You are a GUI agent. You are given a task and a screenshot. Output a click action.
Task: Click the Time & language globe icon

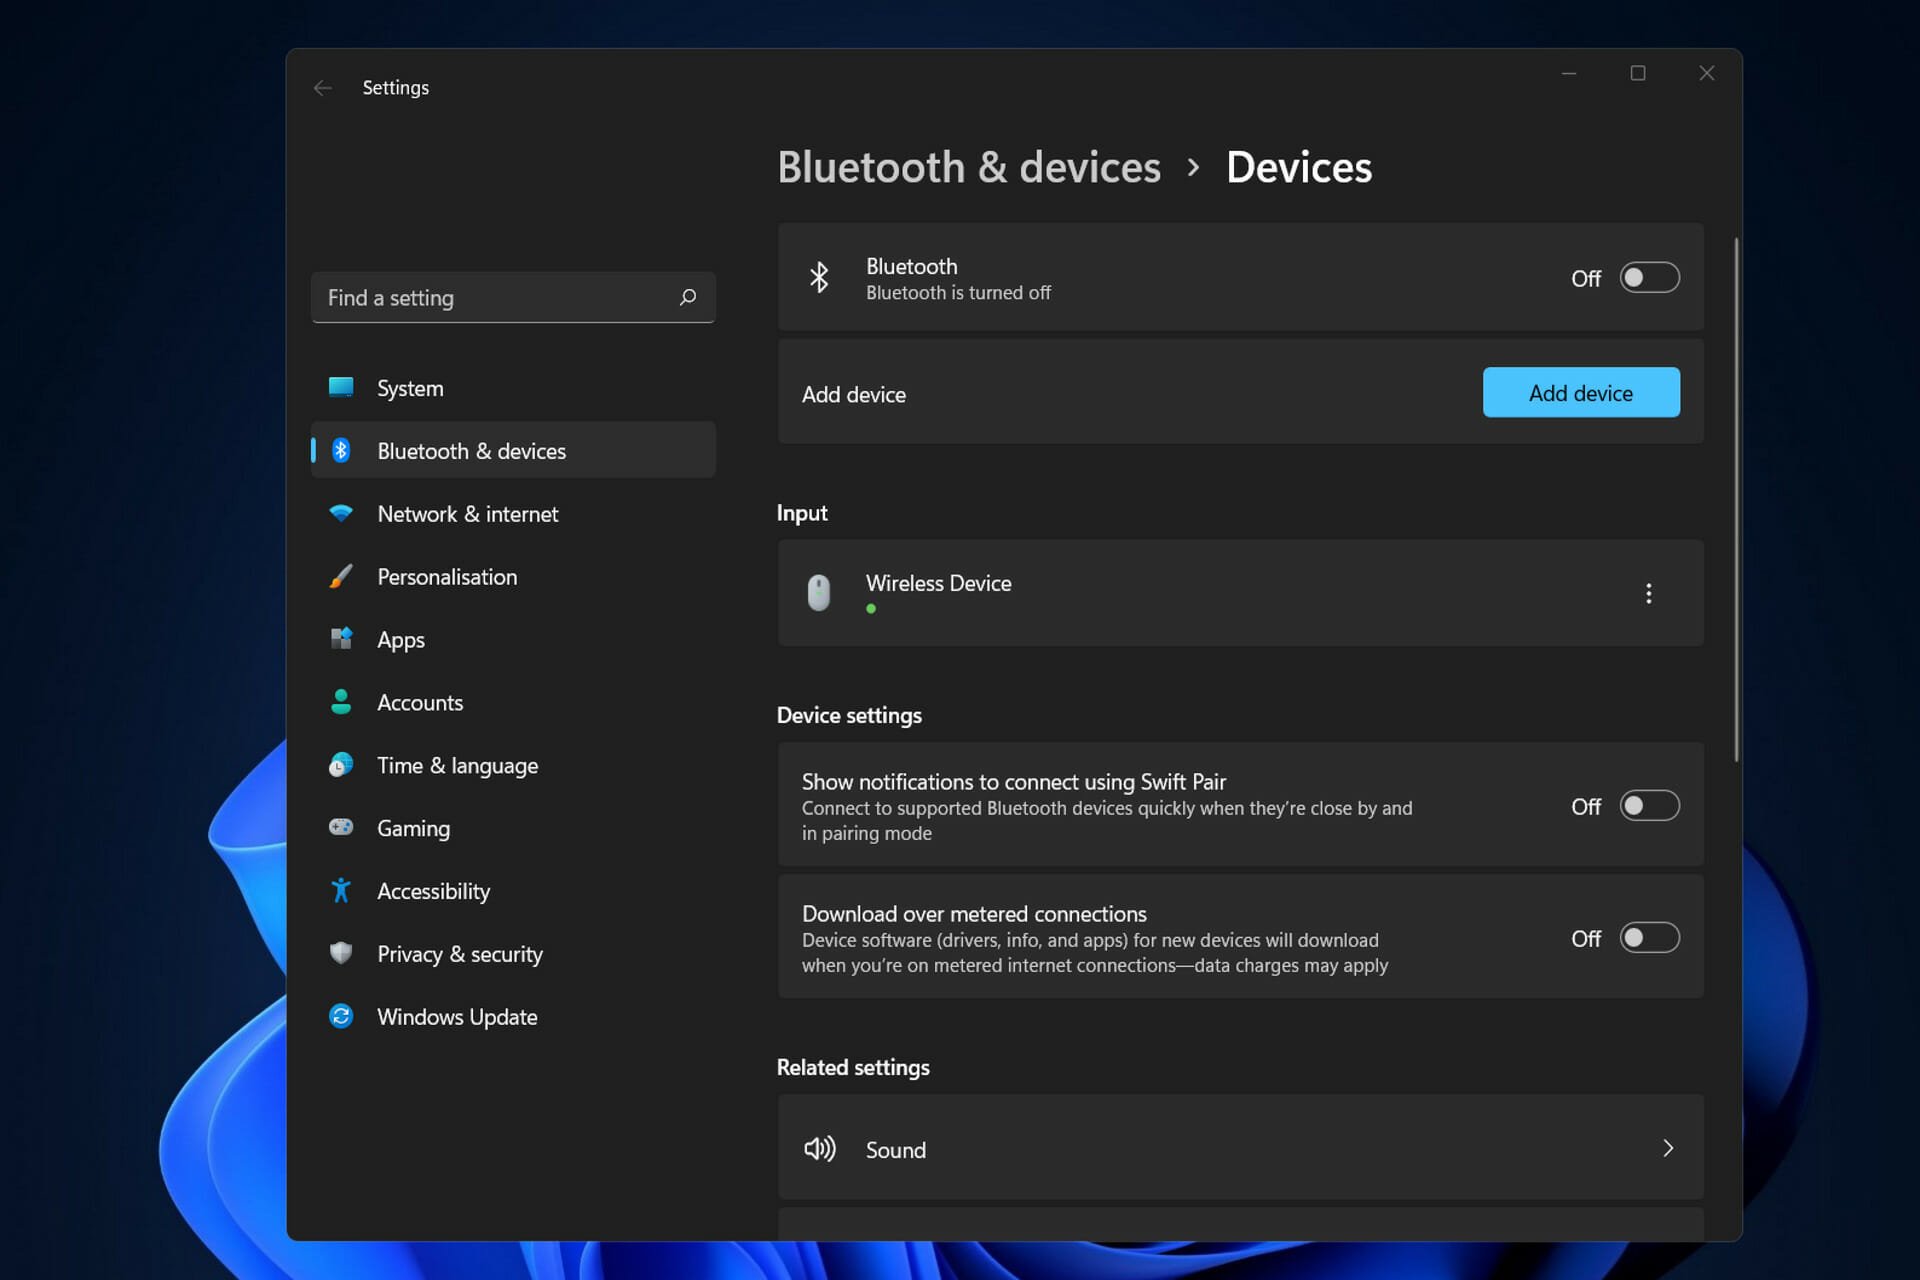(x=341, y=765)
